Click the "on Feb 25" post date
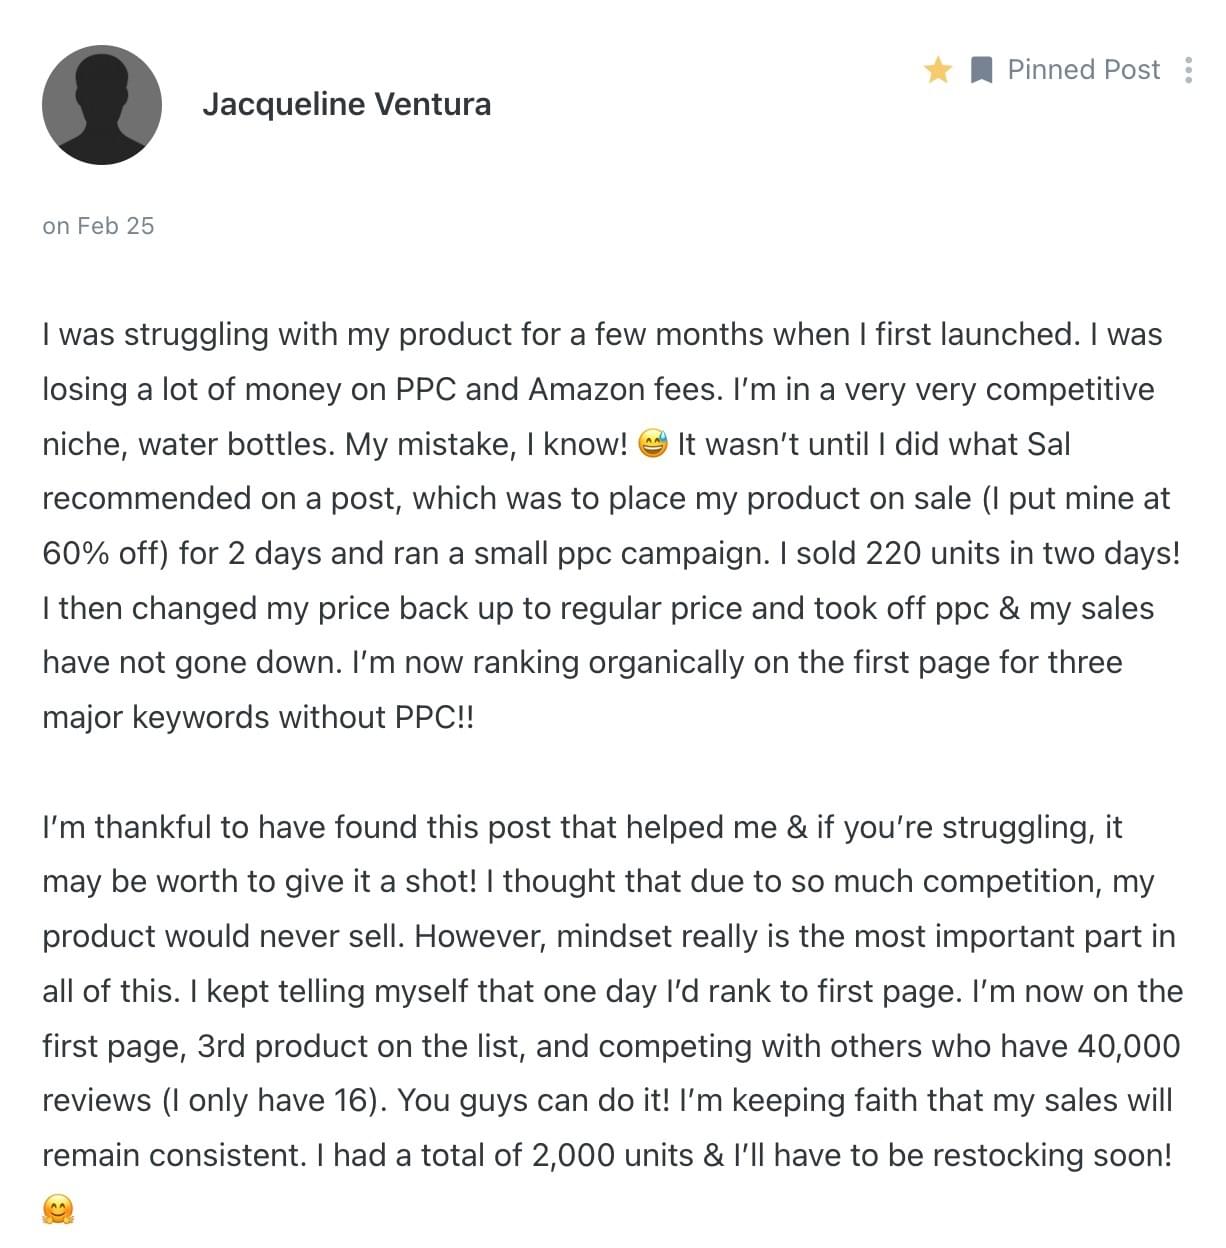This screenshot has height=1248, width=1226. pyautogui.click(x=98, y=226)
